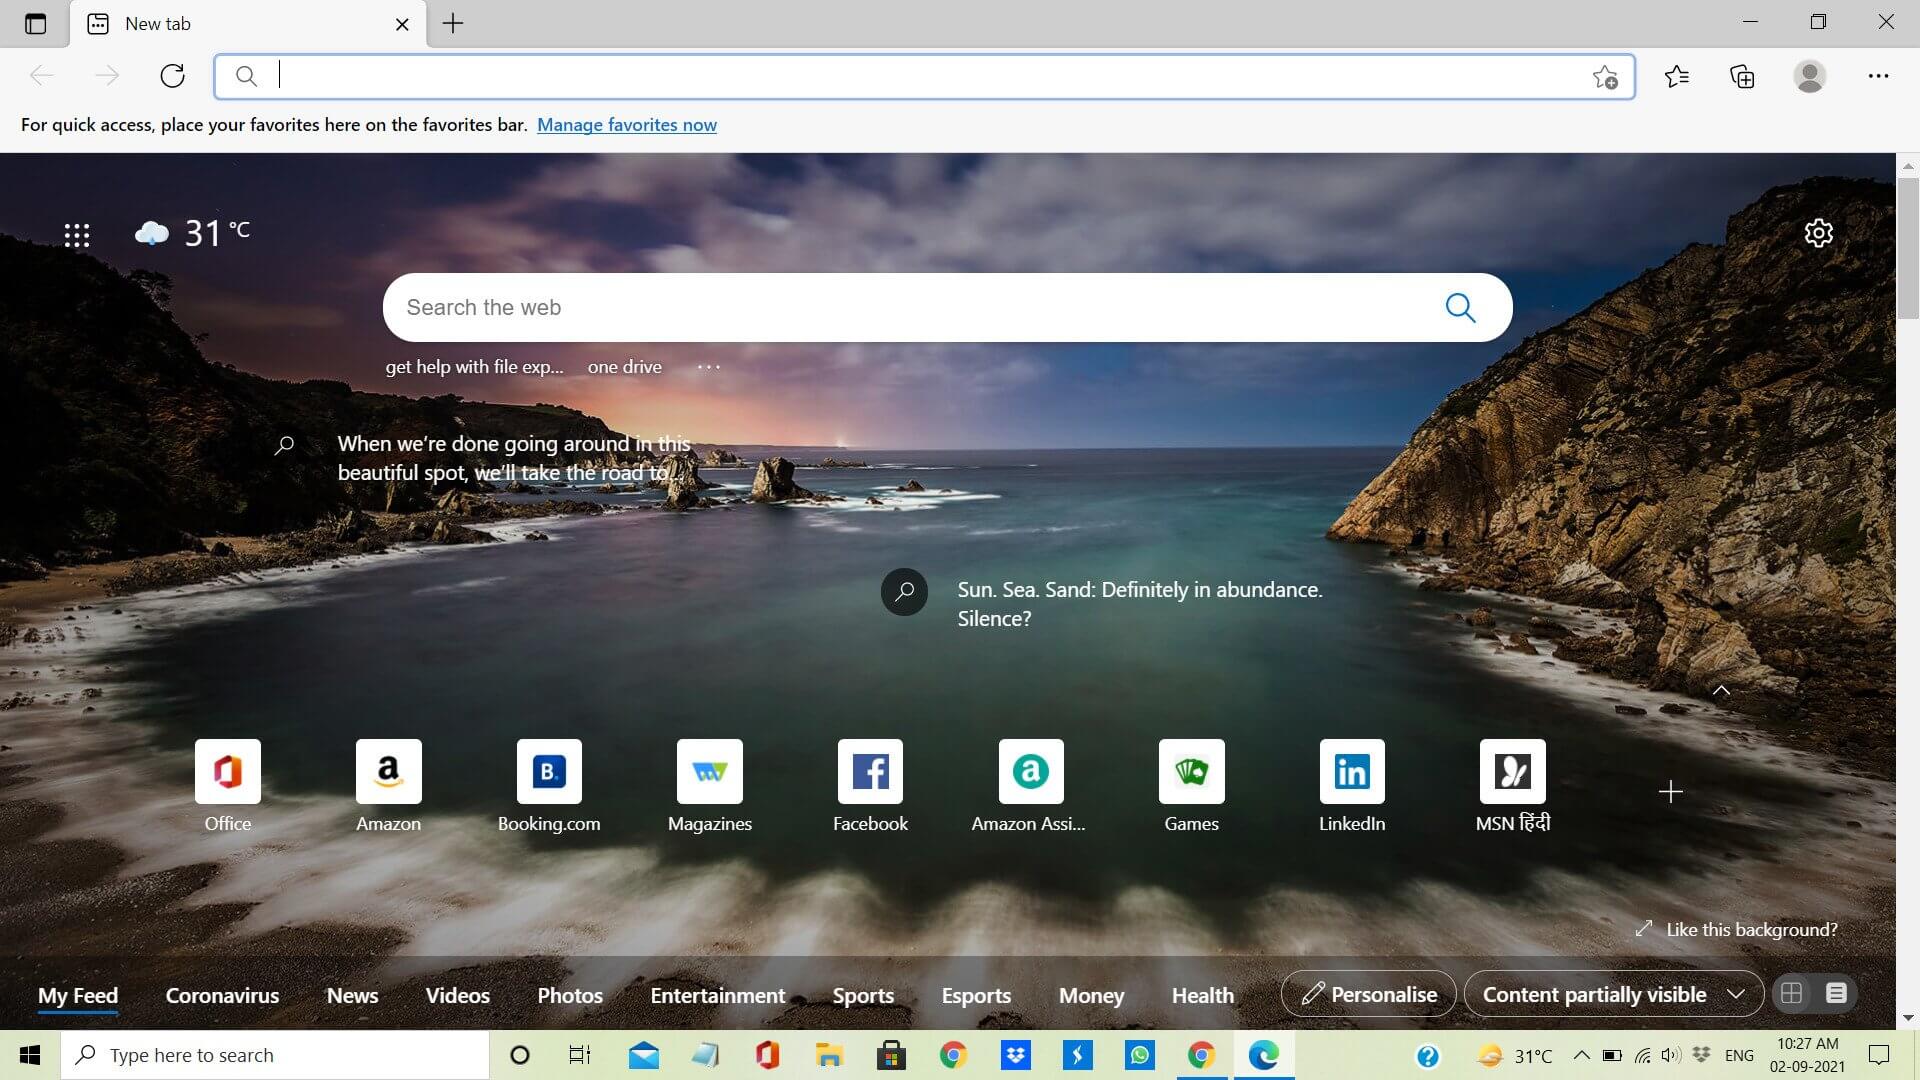Screen dimensions: 1920x1080
Task: Expand grid layout toggle bottom right
Action: [x=1791, y=993]
